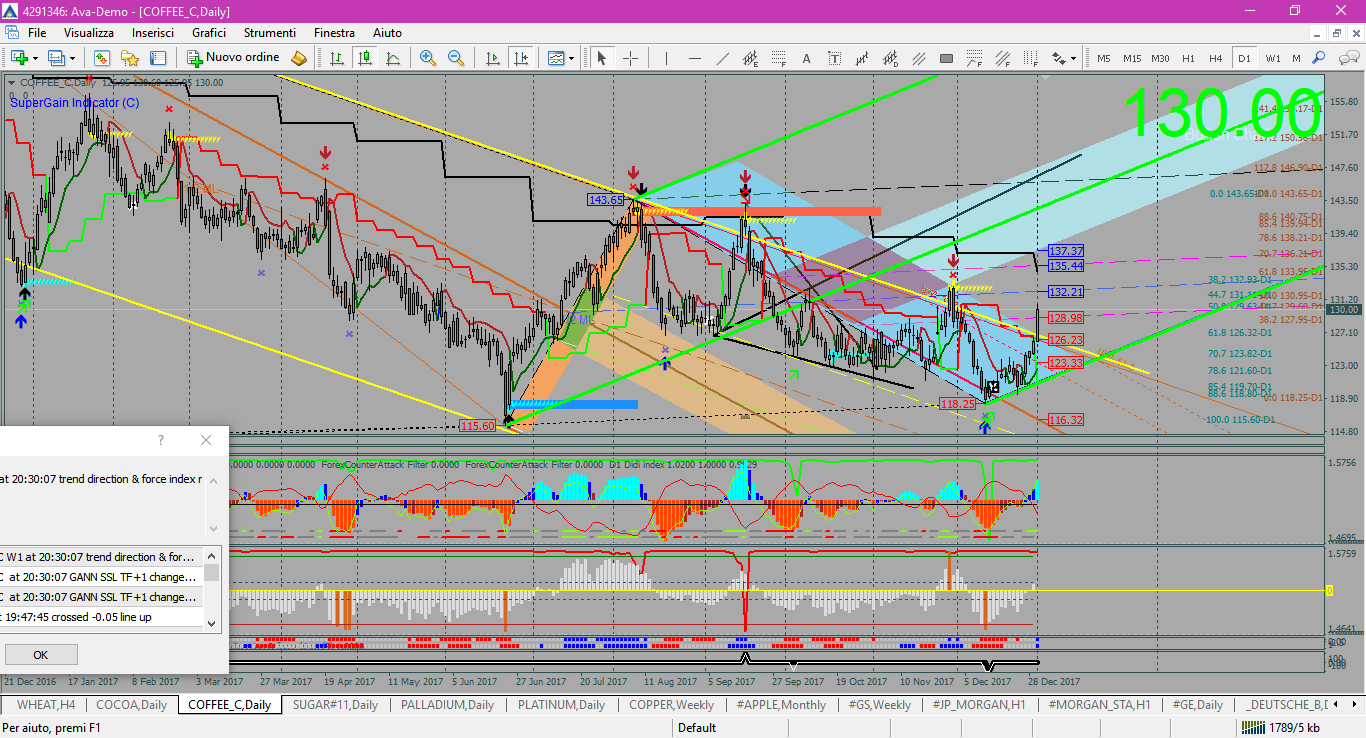The width and height of the screenshot is (1366, 738).
Task: Click the Nuovo ordine button
Action: (x=232, y=58)
